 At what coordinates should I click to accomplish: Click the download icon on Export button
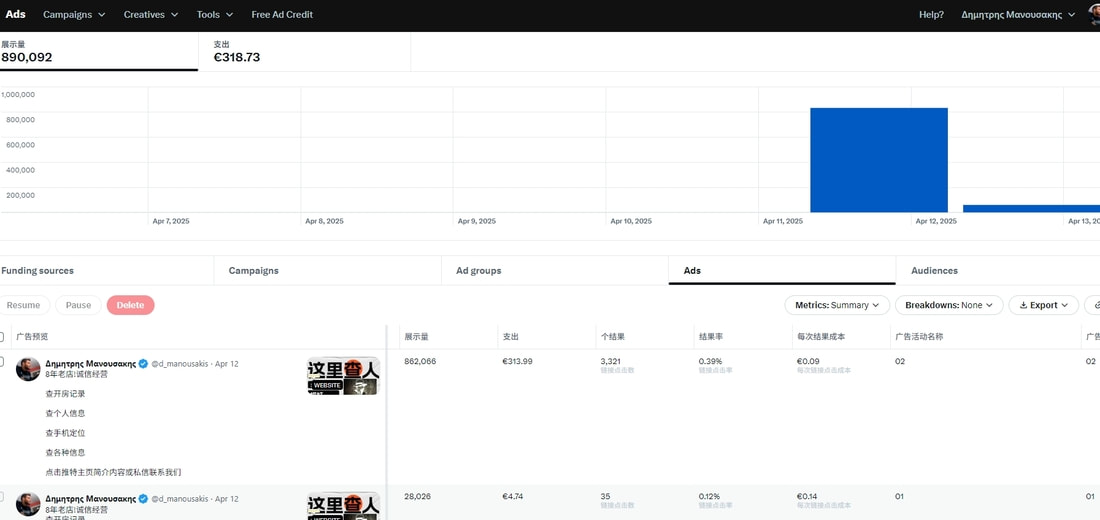tap(1022, 305)
